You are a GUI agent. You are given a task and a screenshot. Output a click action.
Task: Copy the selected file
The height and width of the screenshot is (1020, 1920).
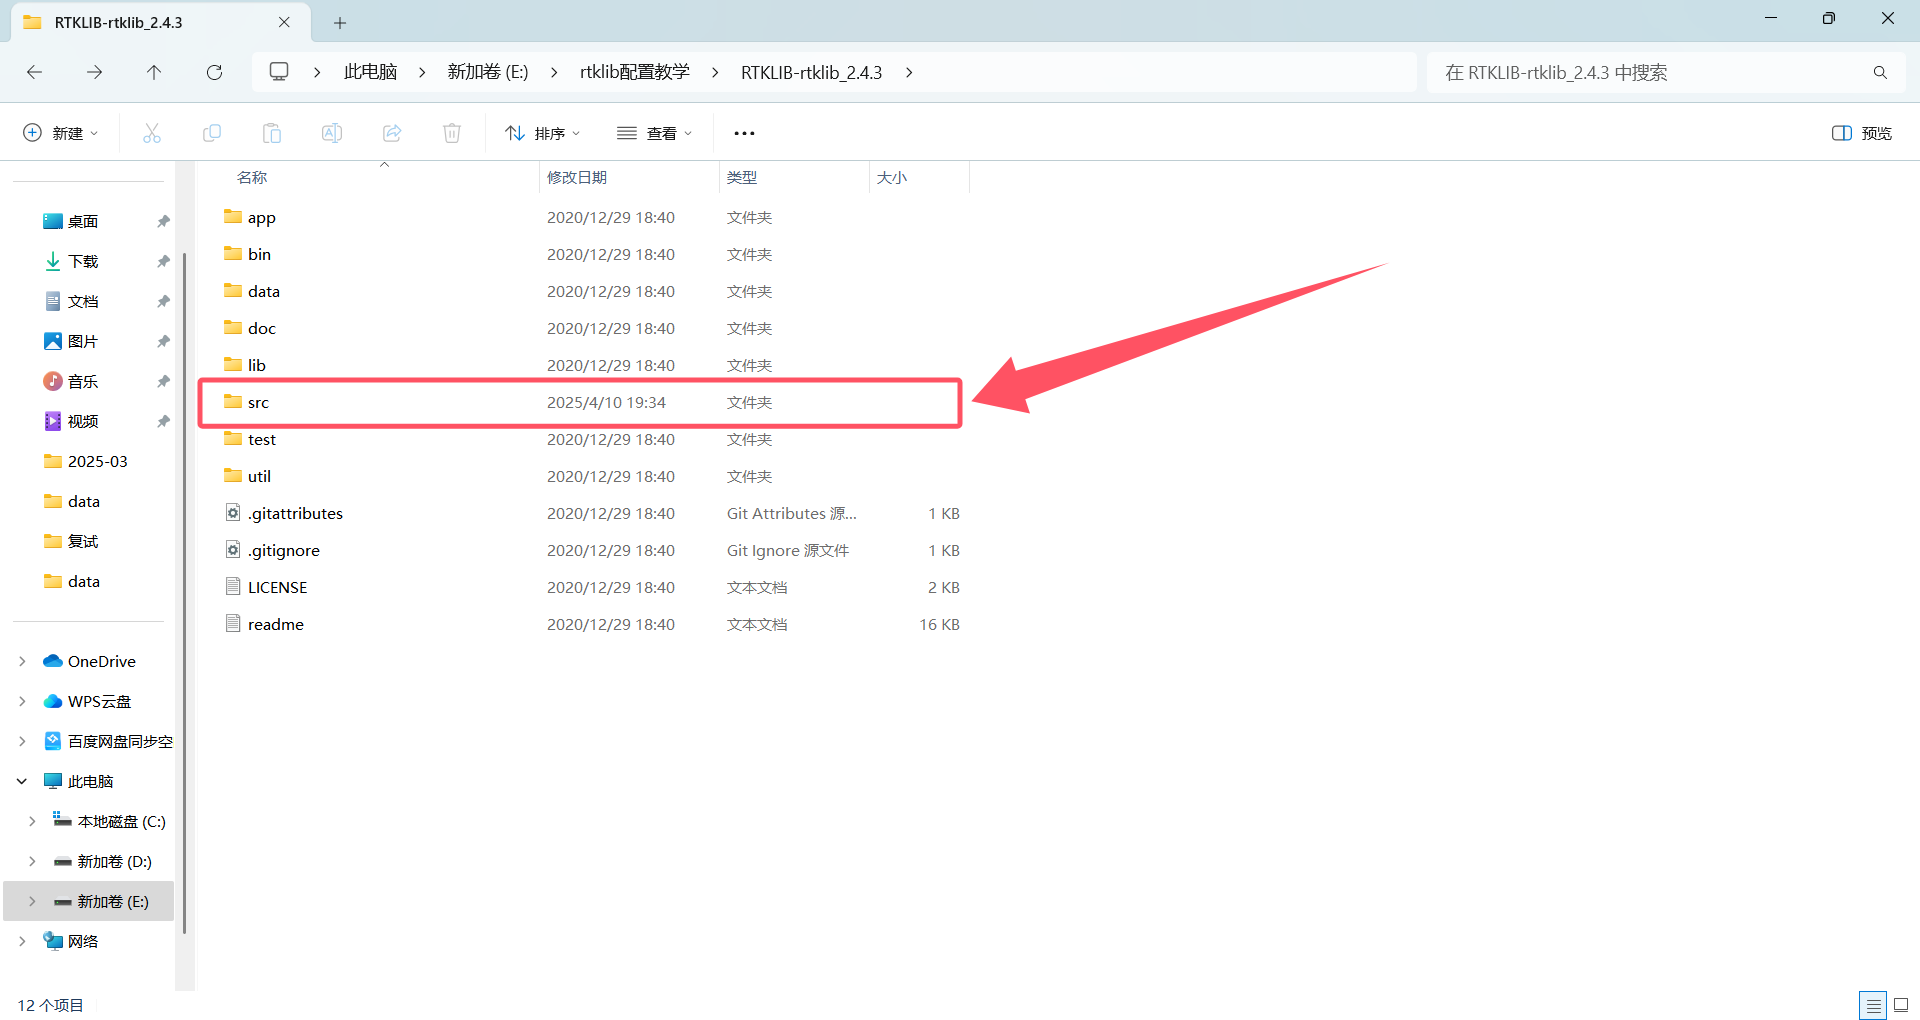point(212,132)
